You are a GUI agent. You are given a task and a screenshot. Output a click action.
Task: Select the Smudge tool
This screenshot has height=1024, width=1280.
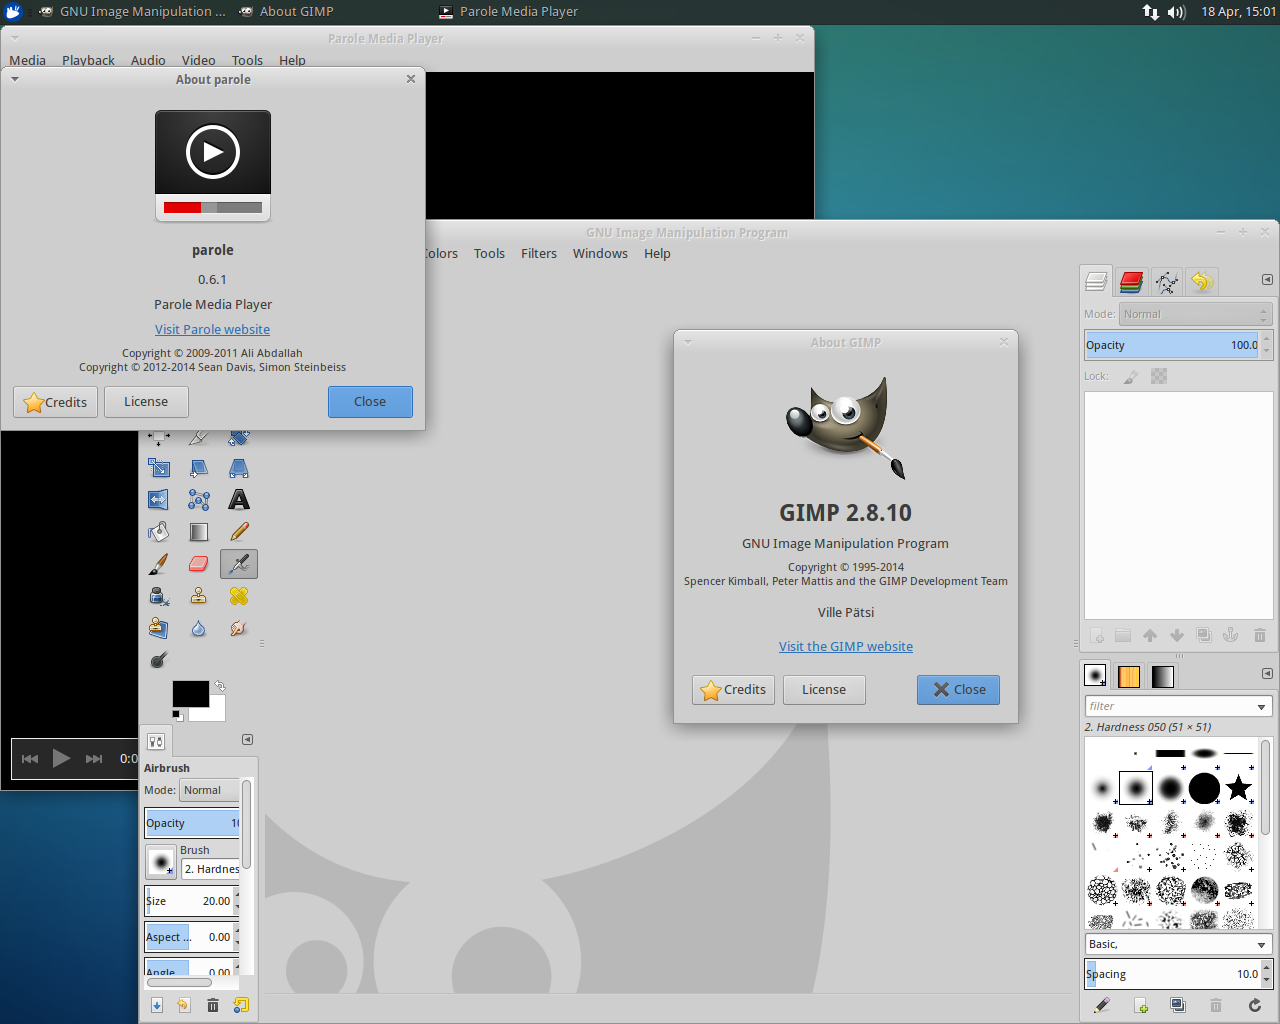click(239, 628)
